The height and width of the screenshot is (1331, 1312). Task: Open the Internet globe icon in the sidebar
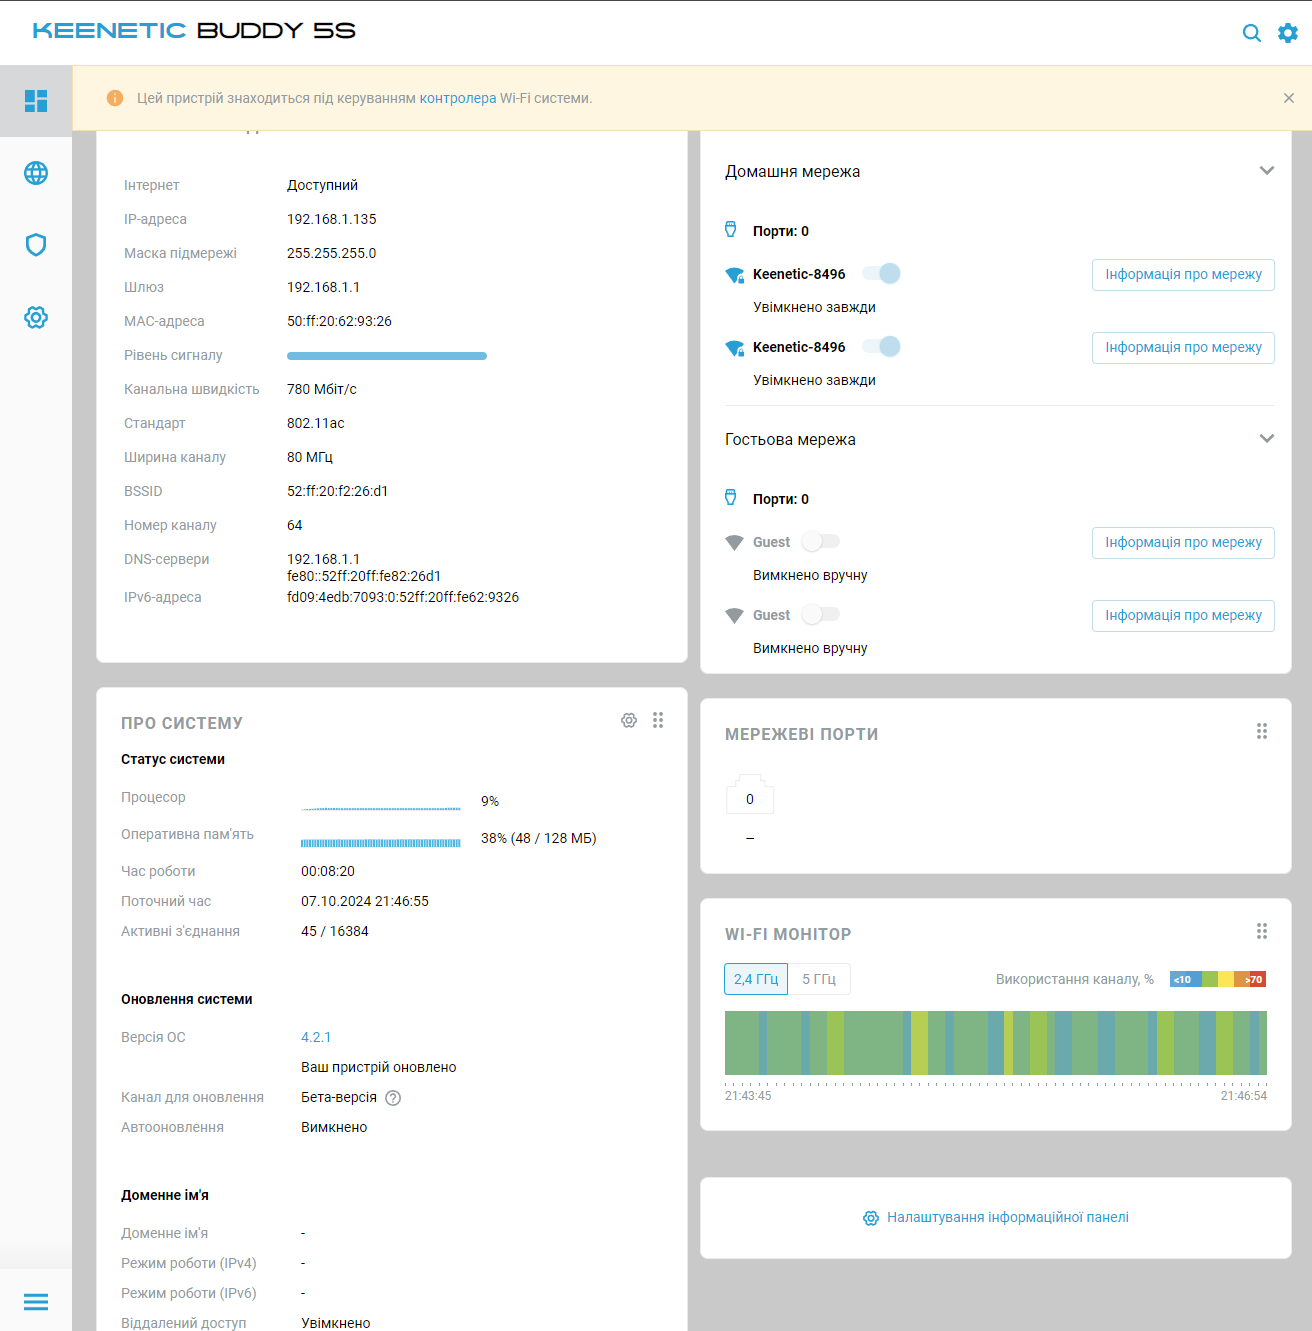tap(36, 172)
